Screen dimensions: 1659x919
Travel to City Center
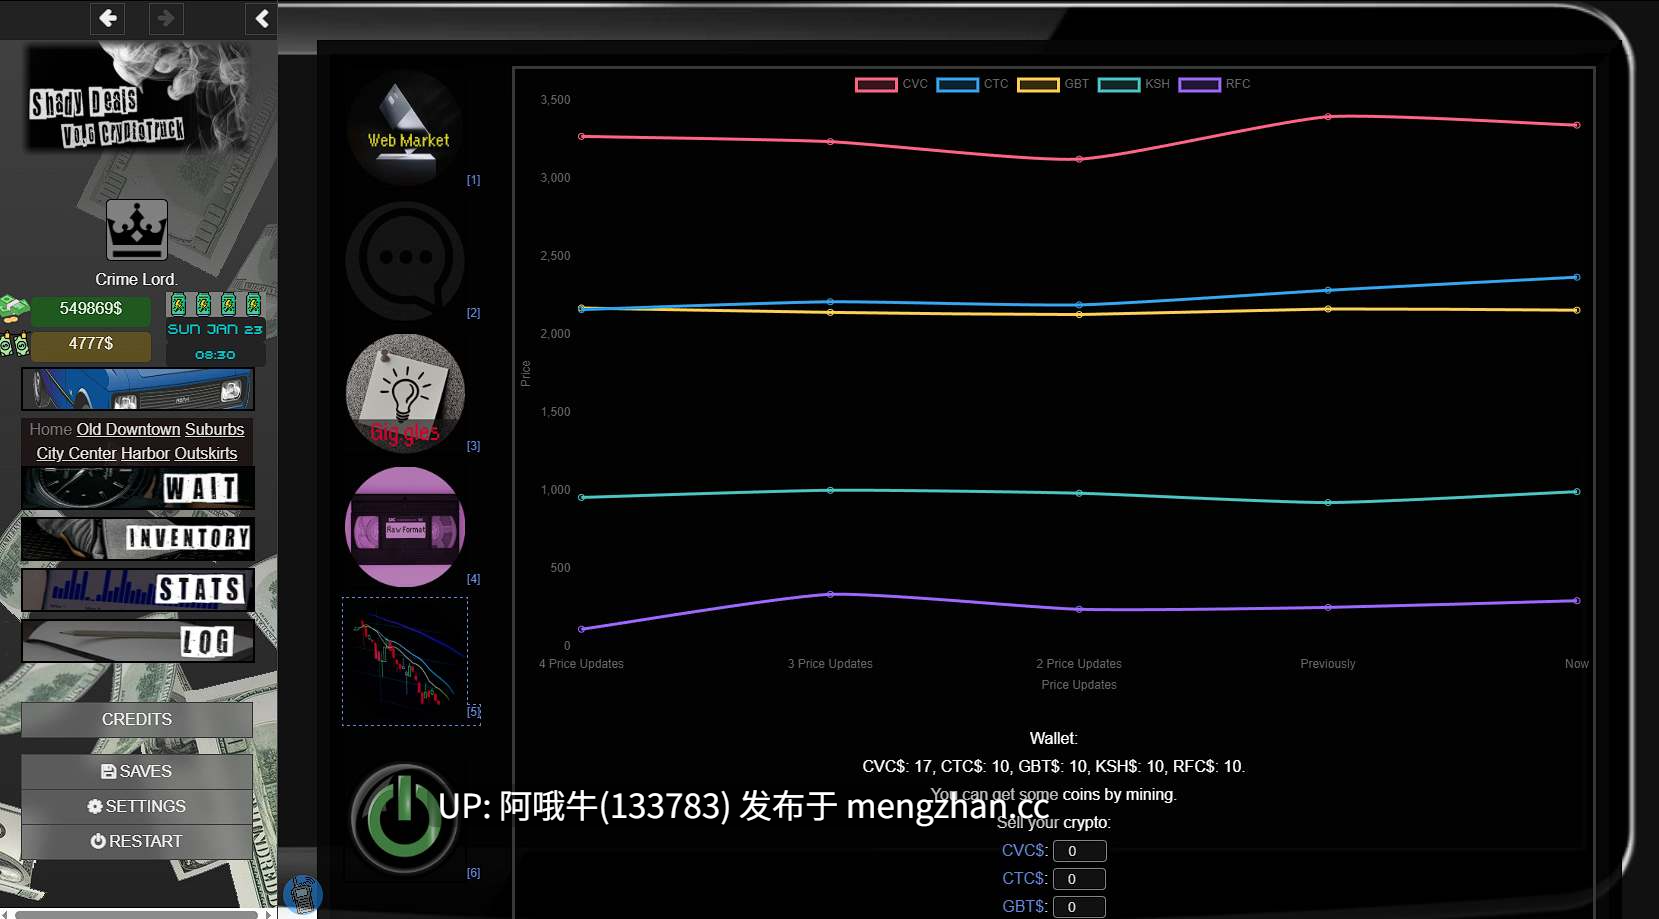77,453
